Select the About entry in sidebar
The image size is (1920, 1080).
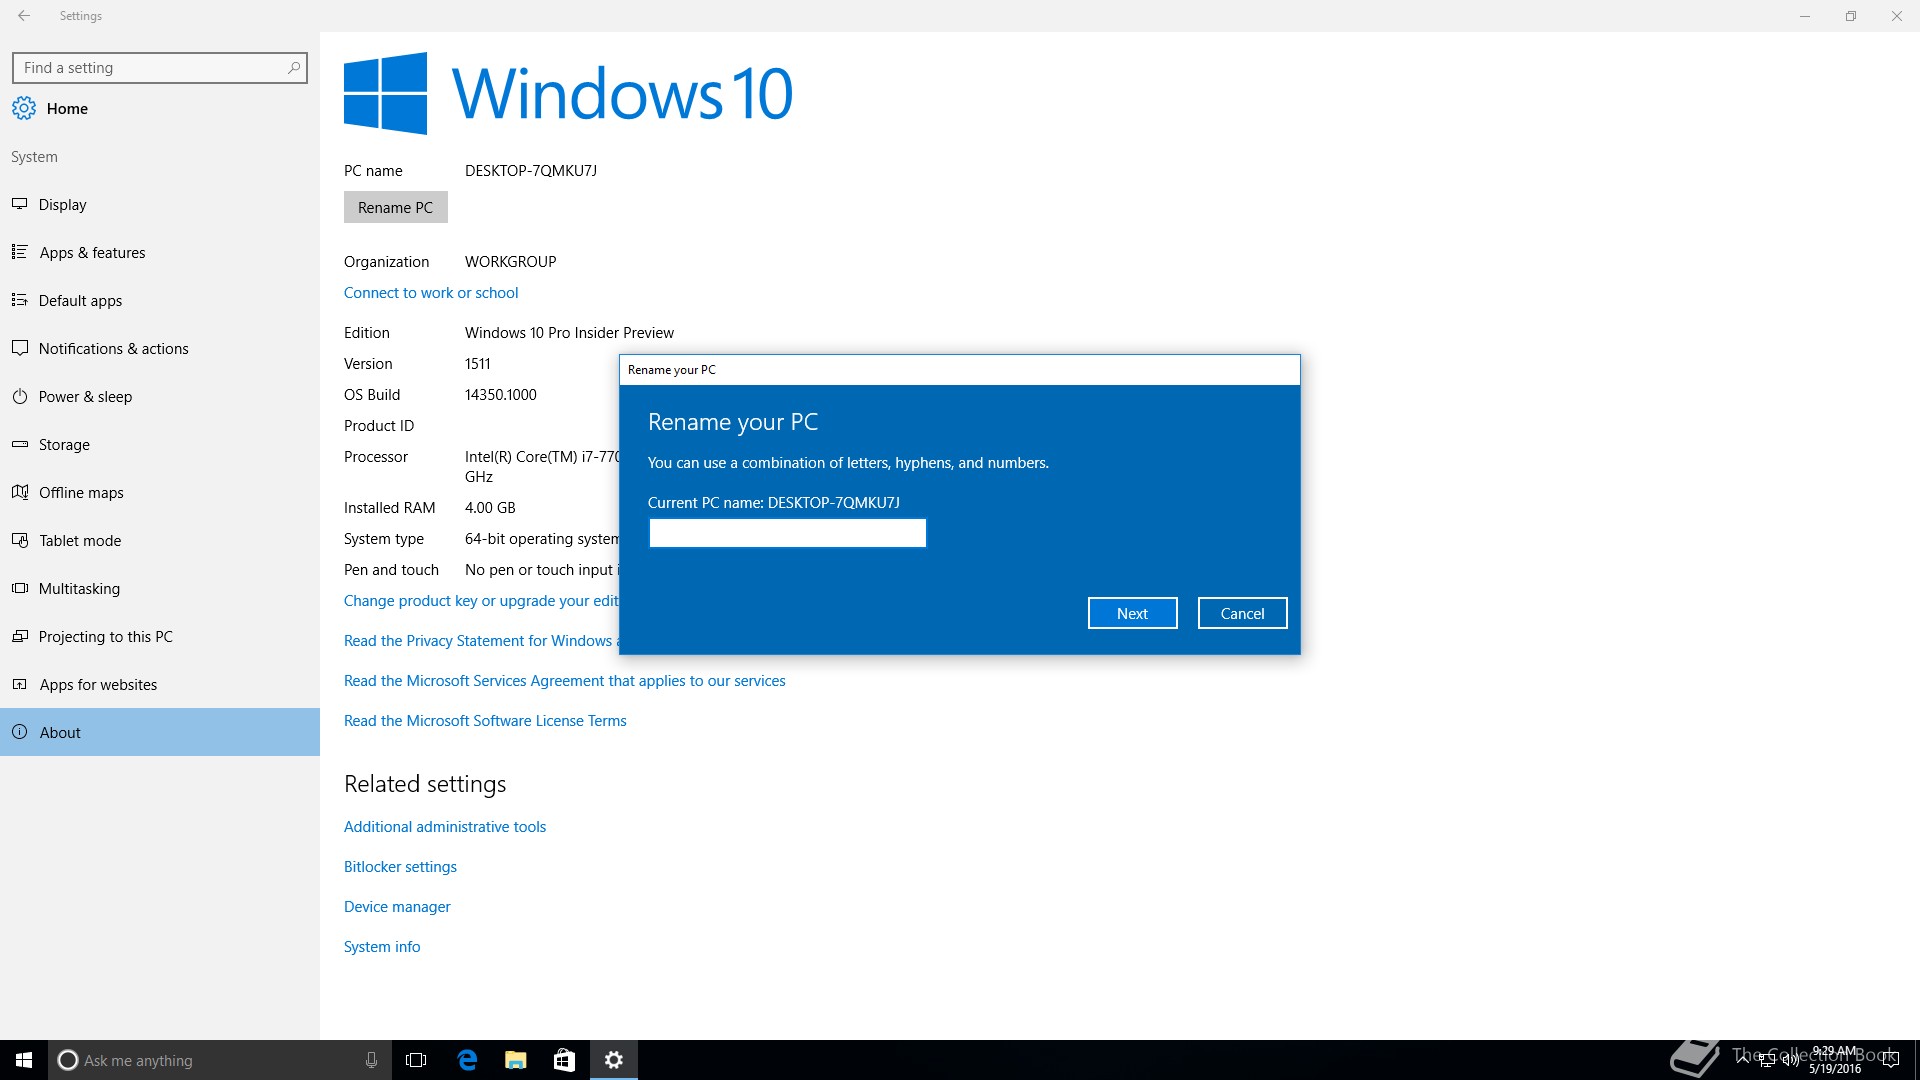pyautogui.click(x=160, y=732)
